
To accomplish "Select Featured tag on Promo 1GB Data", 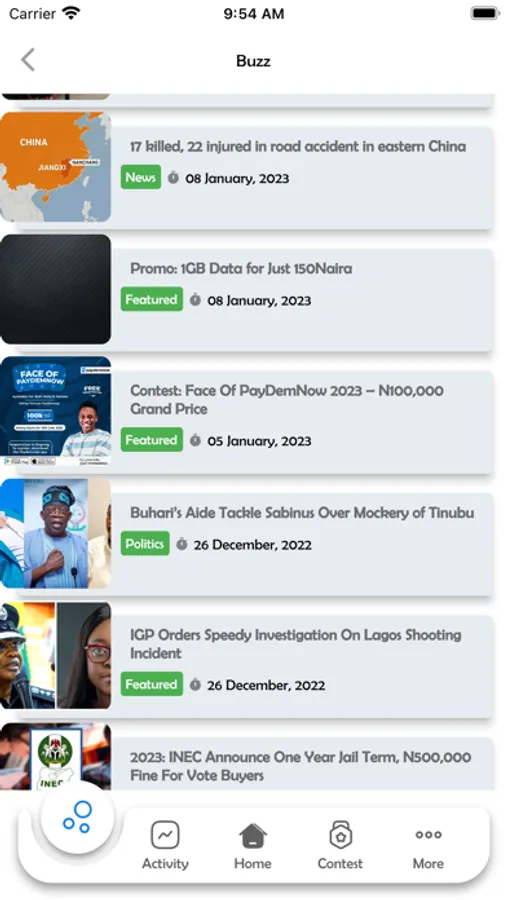I will 152,300.
